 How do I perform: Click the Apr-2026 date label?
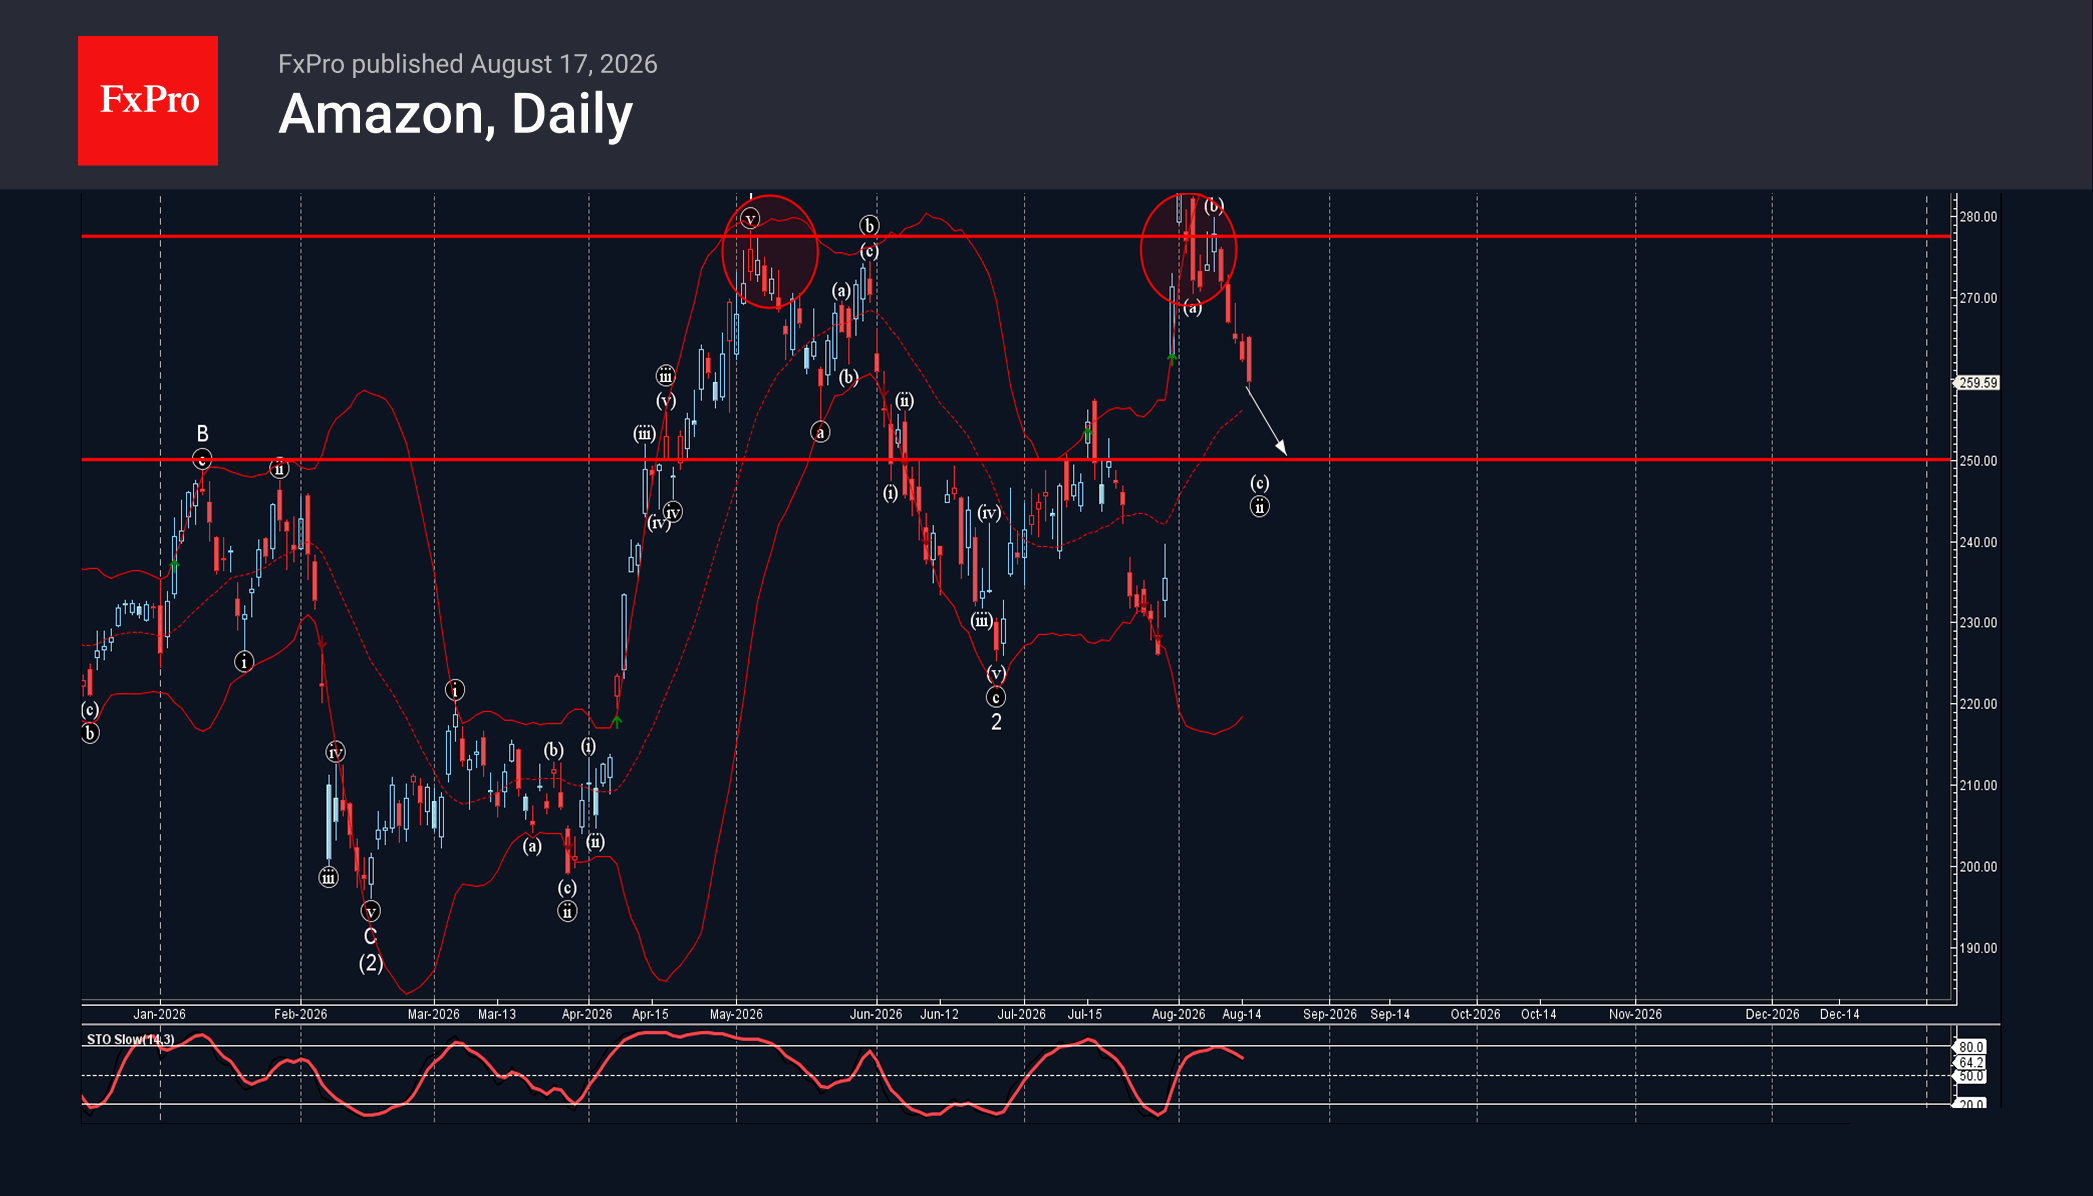(x=587, y=1014)
